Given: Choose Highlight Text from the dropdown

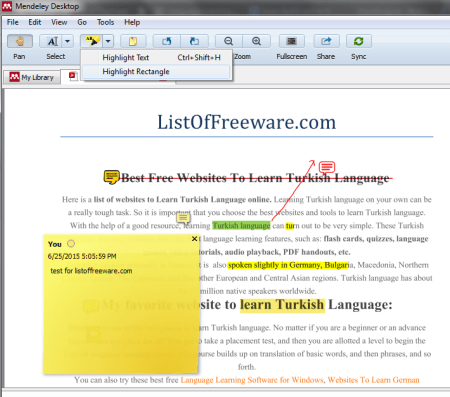Looking at the screenshot, I should [x=156, y=57].
